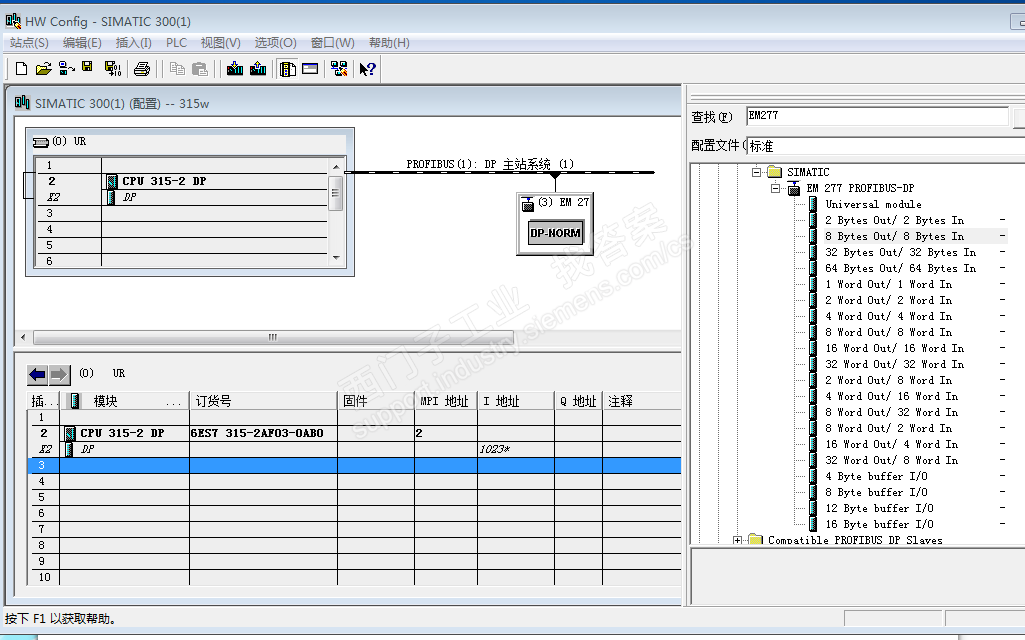Image resolution: width=1025 pixels, height=640 pixels.
Task: Click the Upload to PG icon
Action: click(x=258, y=69)
